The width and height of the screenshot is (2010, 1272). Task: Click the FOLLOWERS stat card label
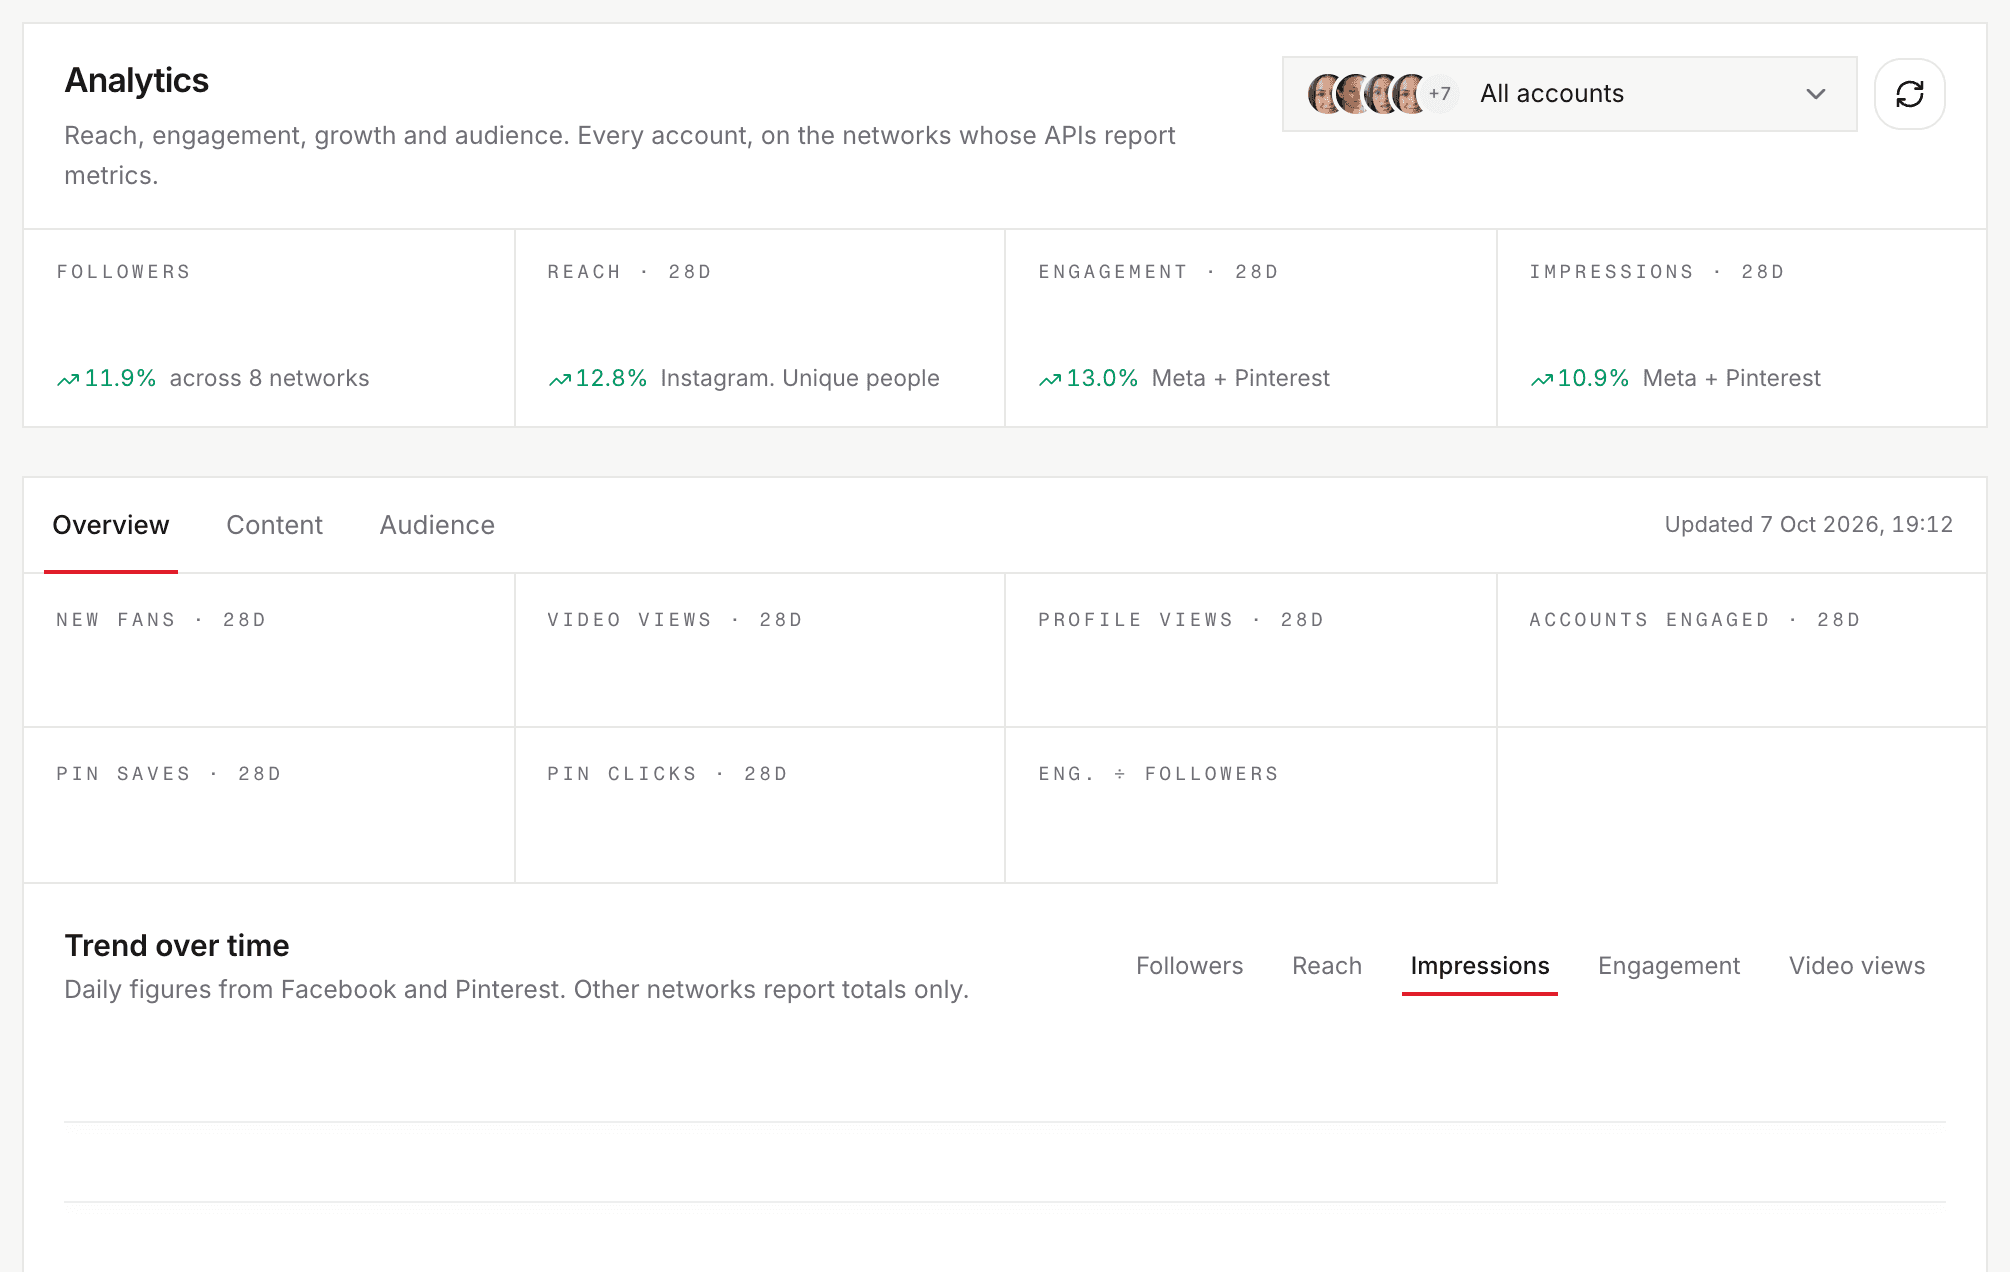(123, 272)
